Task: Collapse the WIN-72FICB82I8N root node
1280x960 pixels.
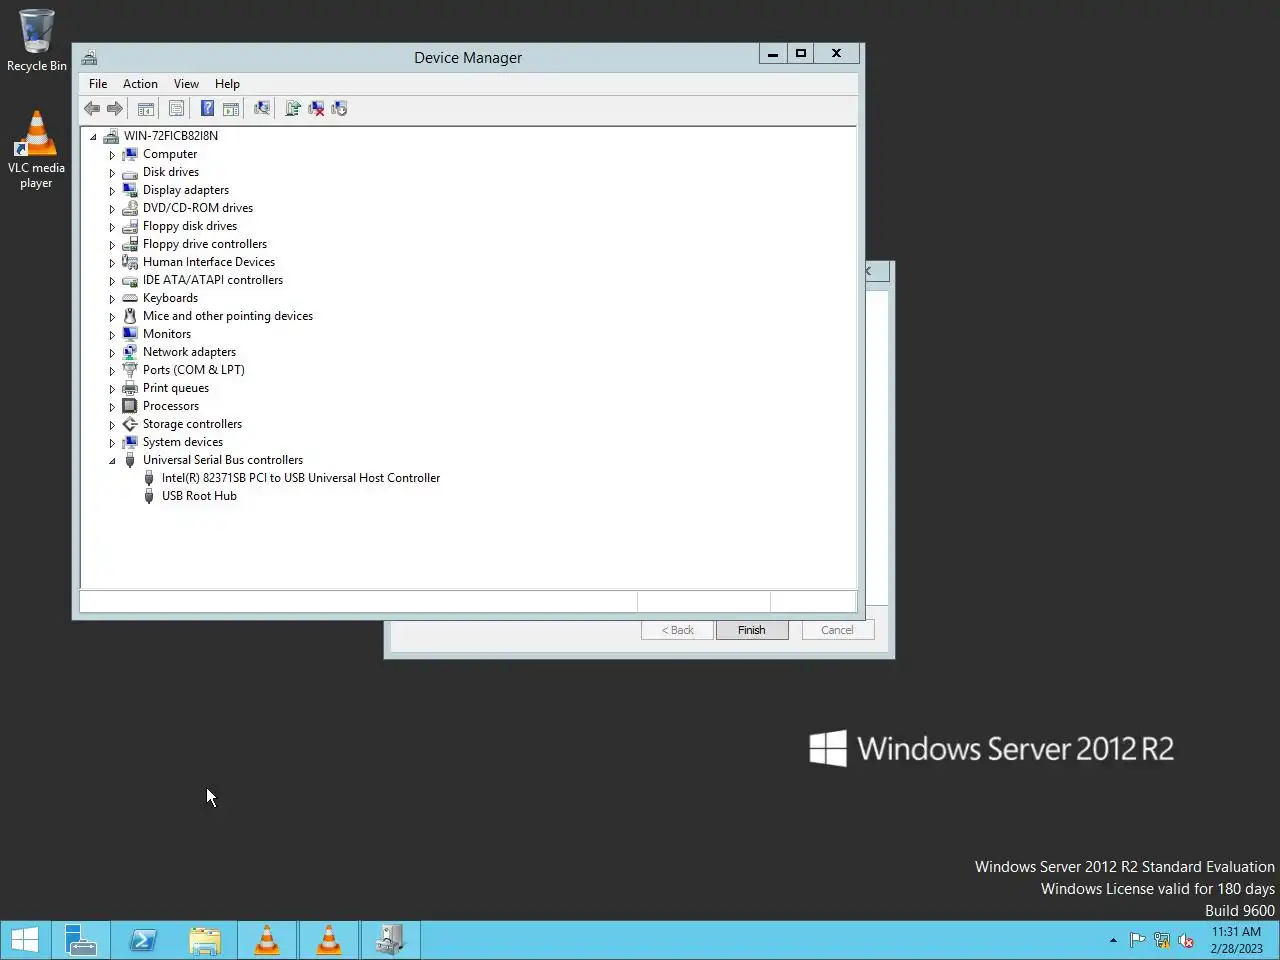Action: pyautogui.click(x=93, y=137)
